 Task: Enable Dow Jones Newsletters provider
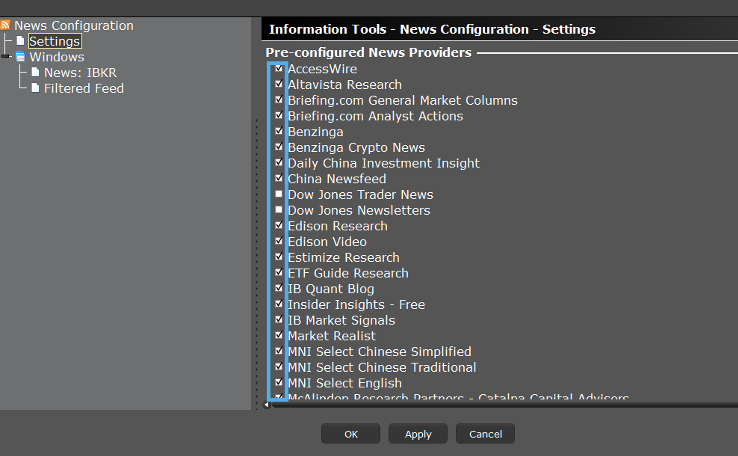(279, 210)
